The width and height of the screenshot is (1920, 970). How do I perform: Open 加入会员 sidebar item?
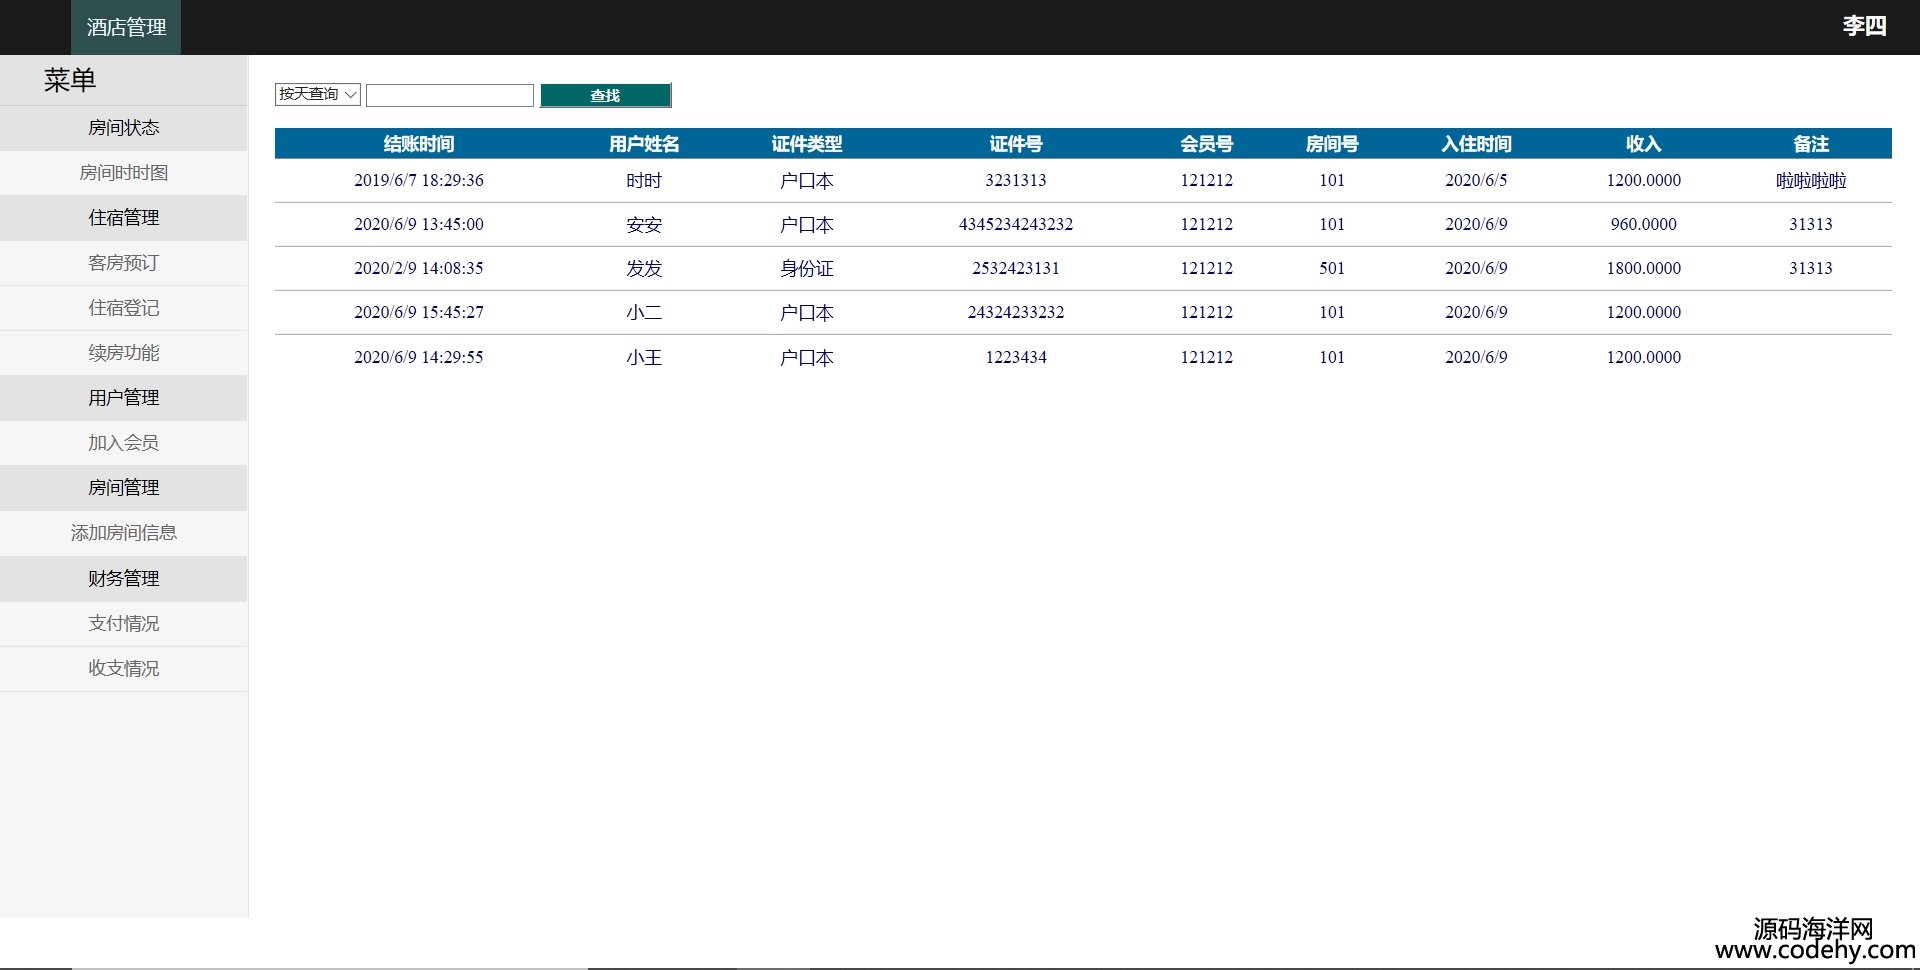point(124,443)
